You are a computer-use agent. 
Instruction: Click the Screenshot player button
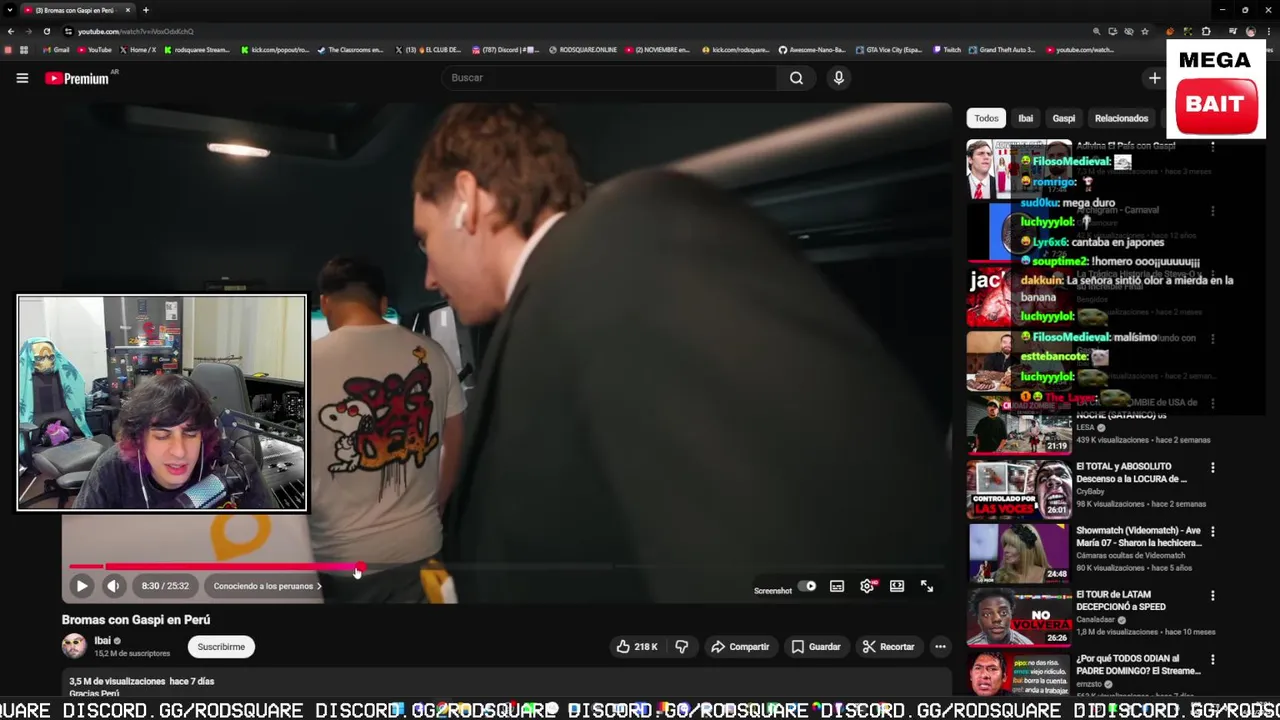tap(773, 590)
